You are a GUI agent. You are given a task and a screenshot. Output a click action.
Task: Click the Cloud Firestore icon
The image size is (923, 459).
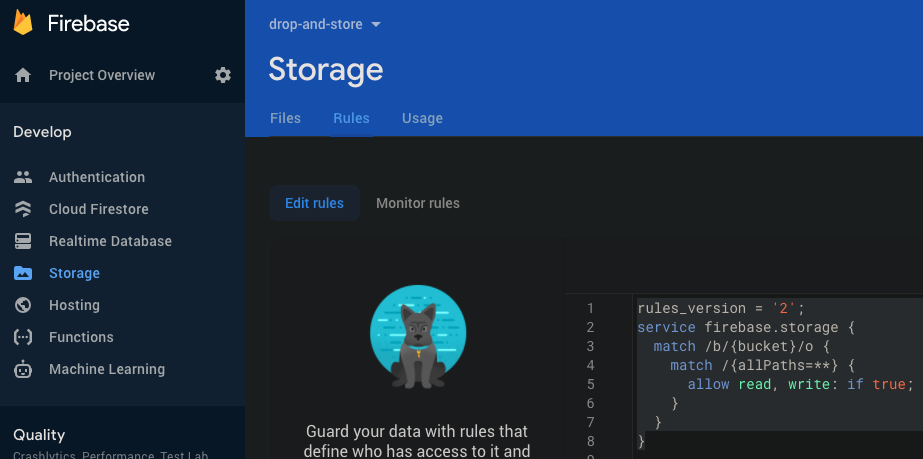(x=23, y=209)
